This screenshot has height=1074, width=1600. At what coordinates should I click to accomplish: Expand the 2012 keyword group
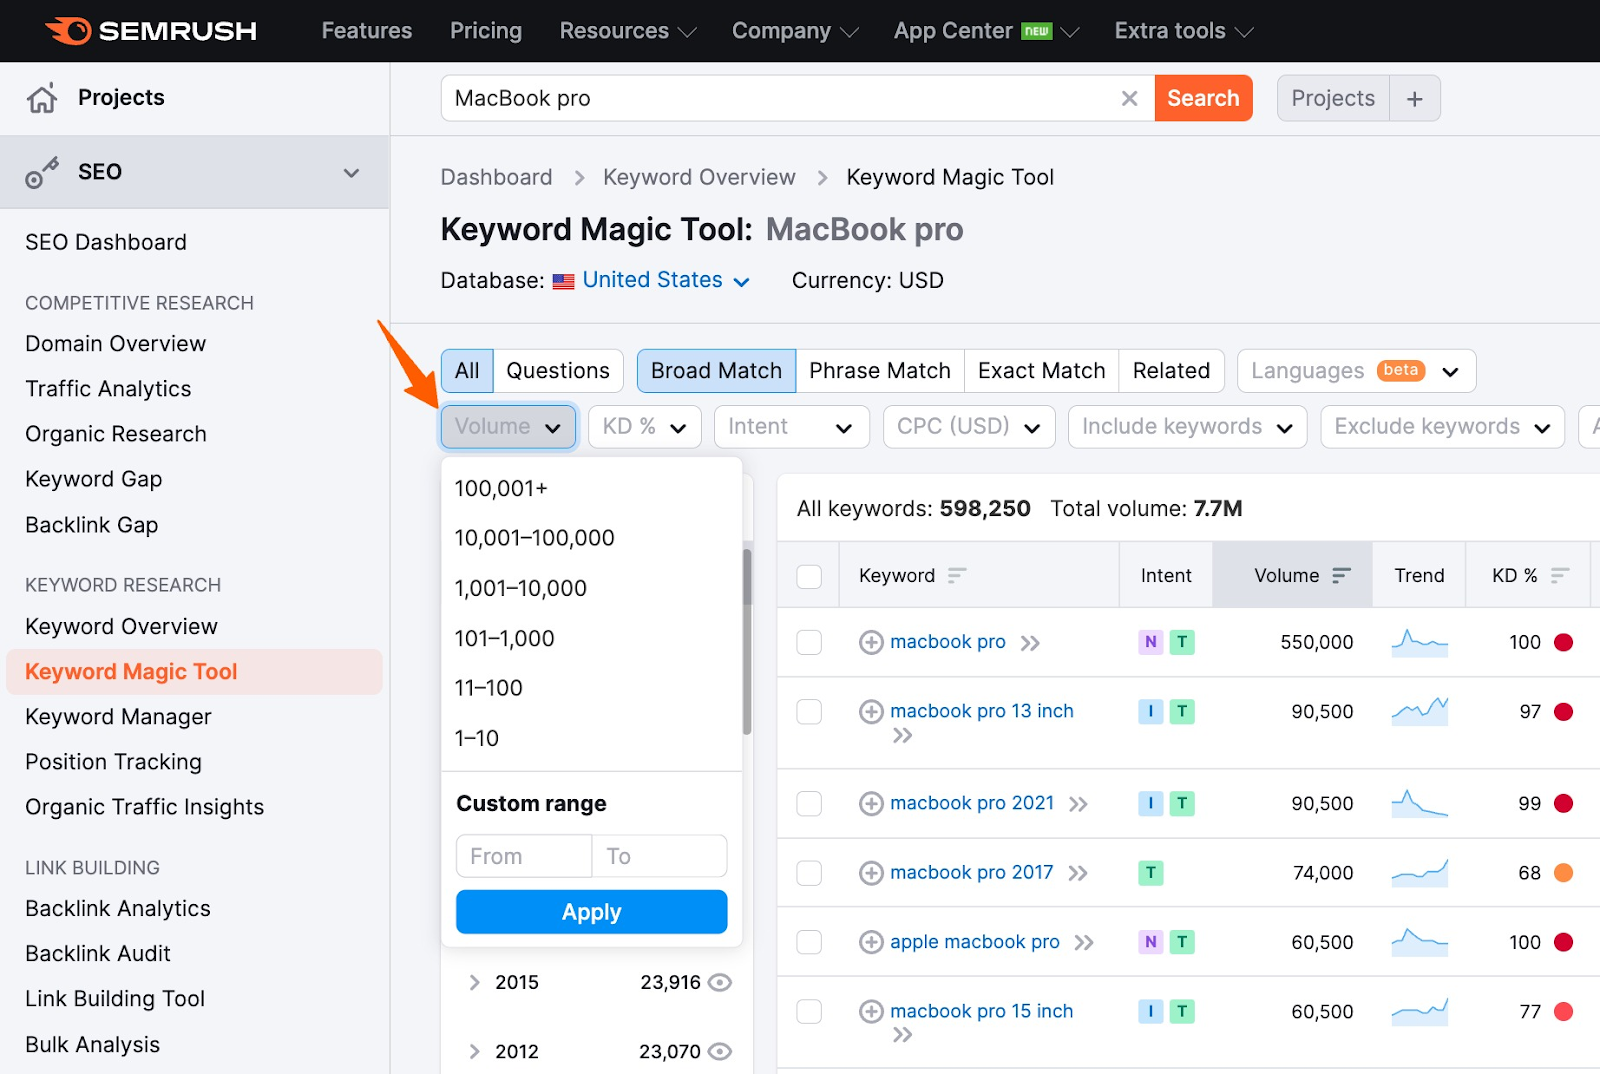coord(475,1051)
